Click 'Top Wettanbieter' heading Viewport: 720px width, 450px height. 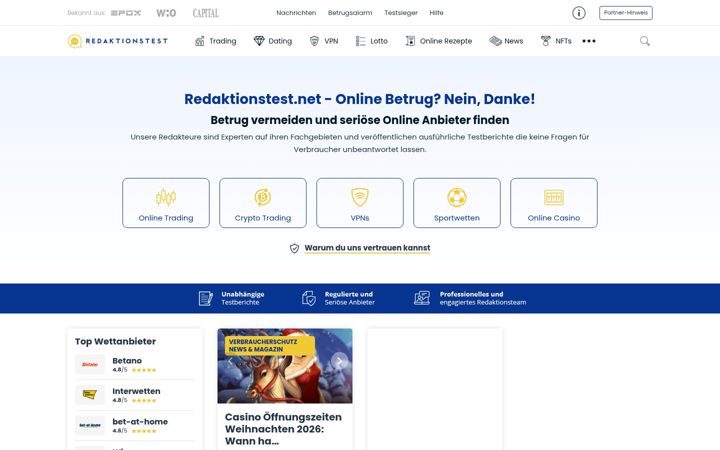[x=115, y=341]
